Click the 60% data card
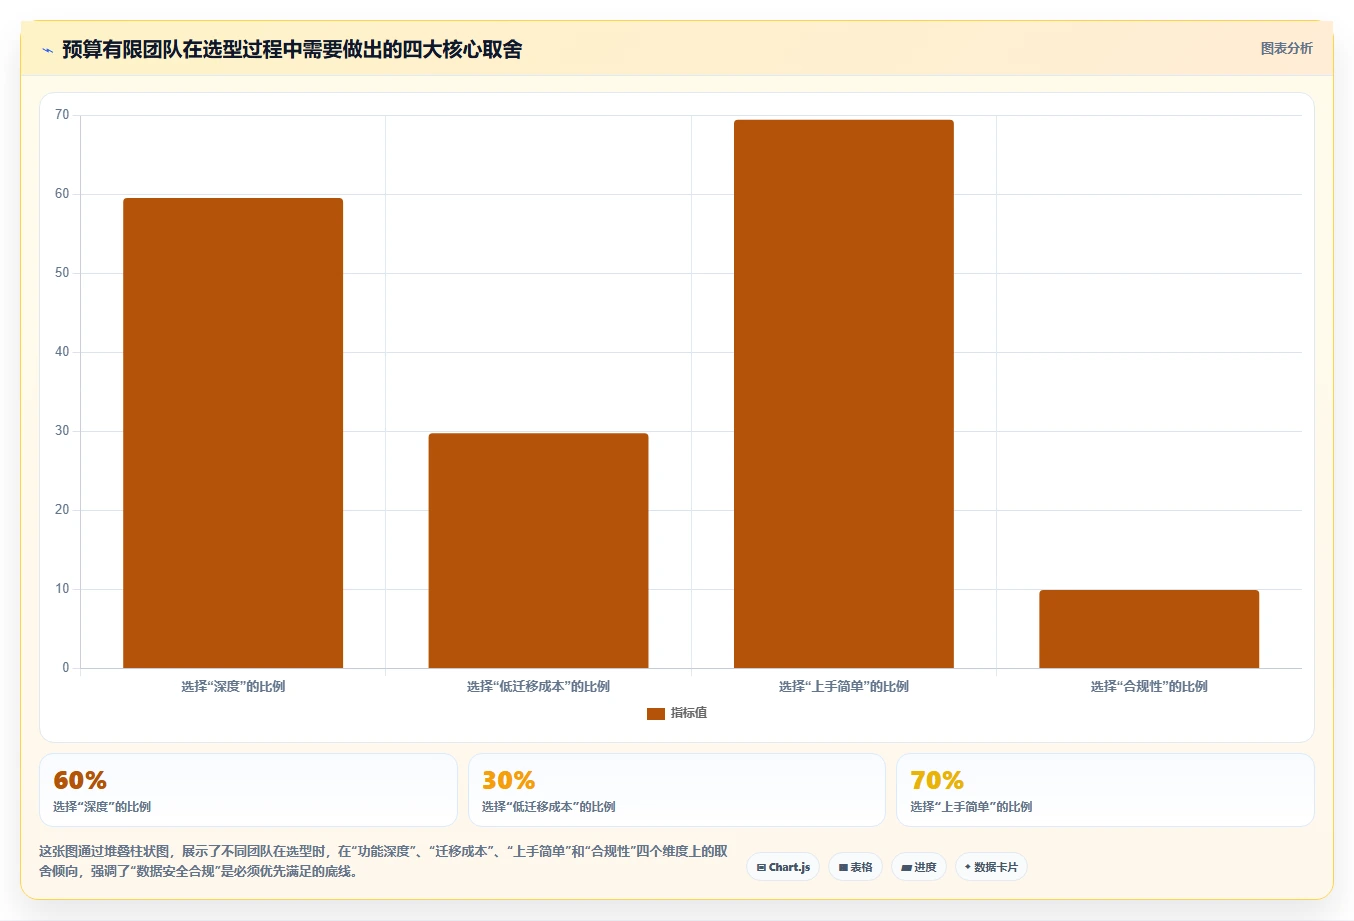Image resolution: width=1354 pixels, height=921 pixels. [248, 790]
